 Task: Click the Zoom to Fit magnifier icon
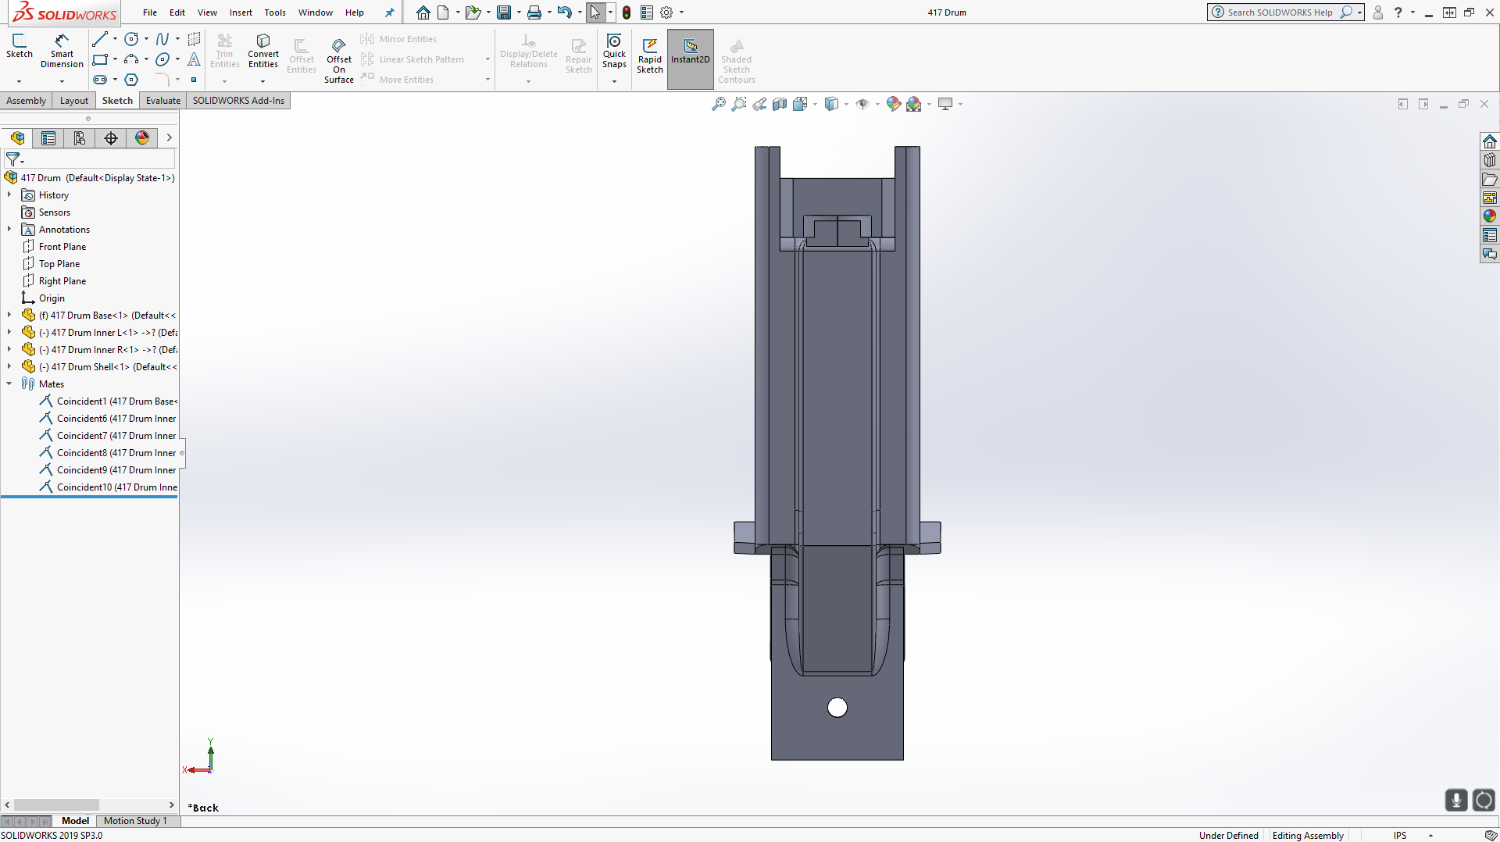718,104
